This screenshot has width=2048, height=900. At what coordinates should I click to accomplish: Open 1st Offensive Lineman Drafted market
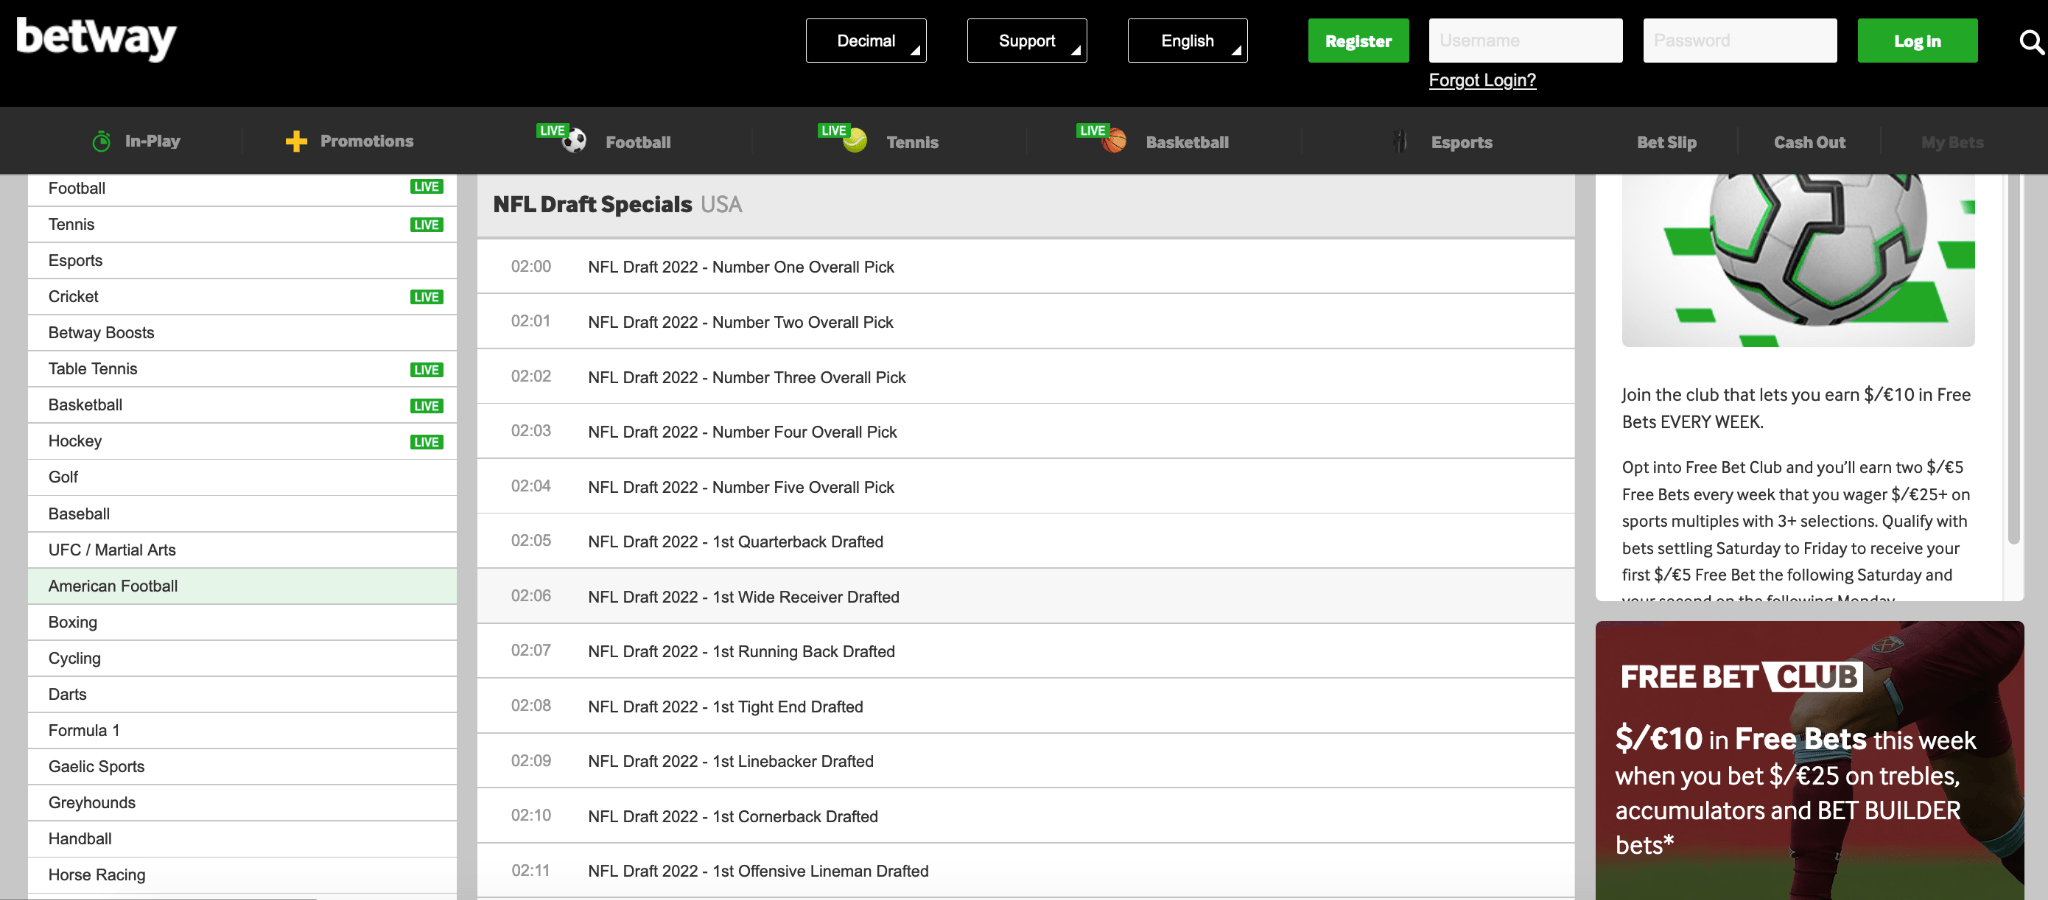1025,871
